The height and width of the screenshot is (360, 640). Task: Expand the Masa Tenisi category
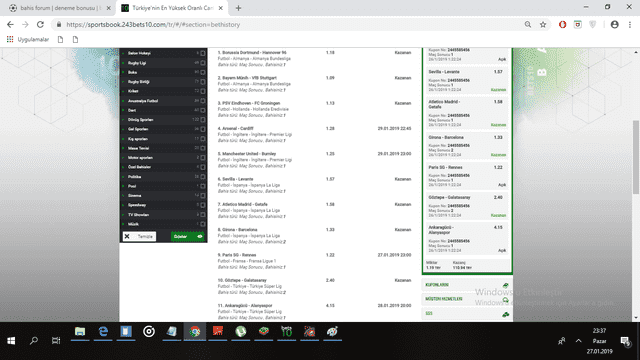coord(123,148)
